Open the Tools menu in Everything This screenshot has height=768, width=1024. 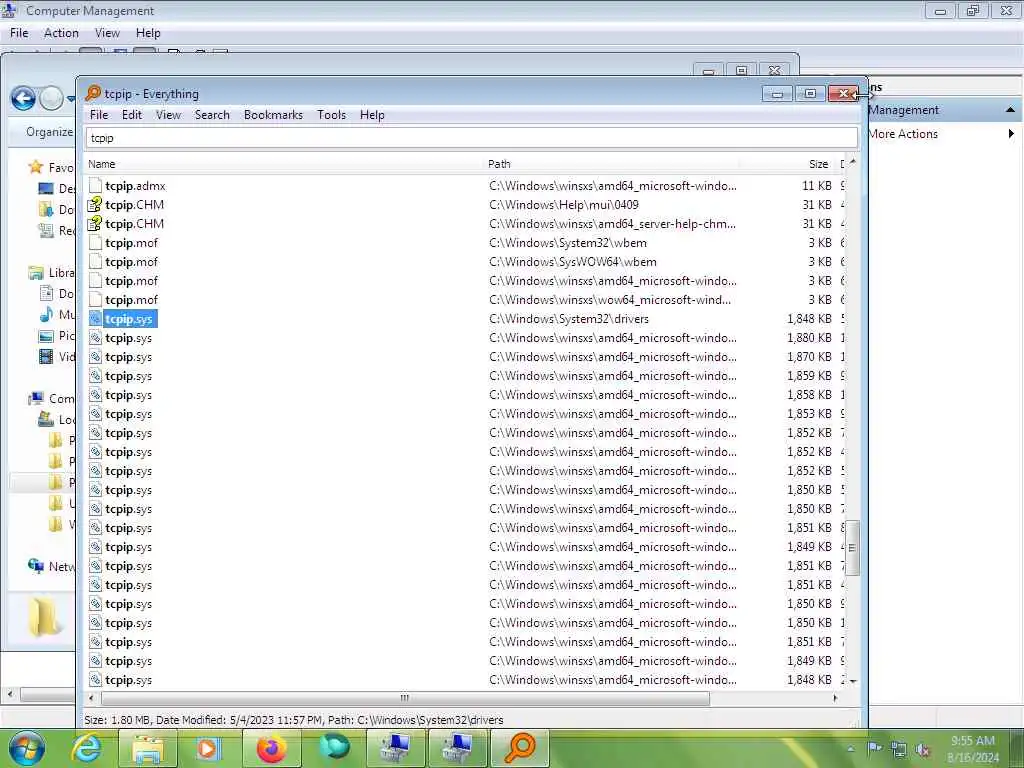[331, 115]
